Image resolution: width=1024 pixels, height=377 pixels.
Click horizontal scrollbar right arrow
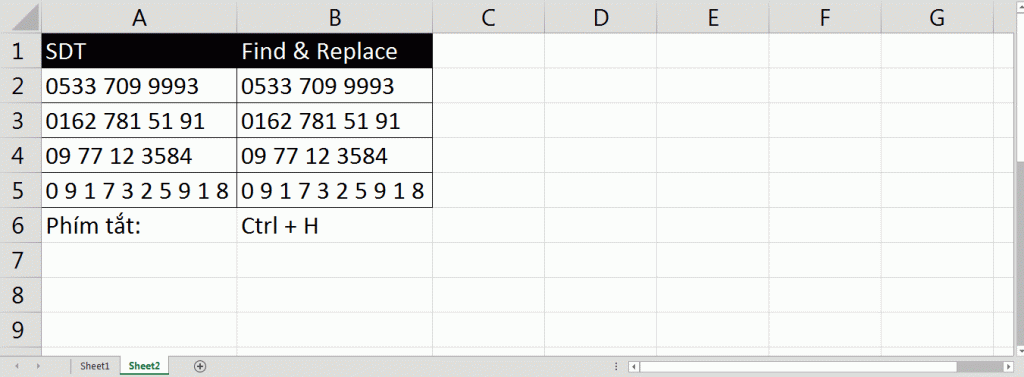pos(1008,367)
